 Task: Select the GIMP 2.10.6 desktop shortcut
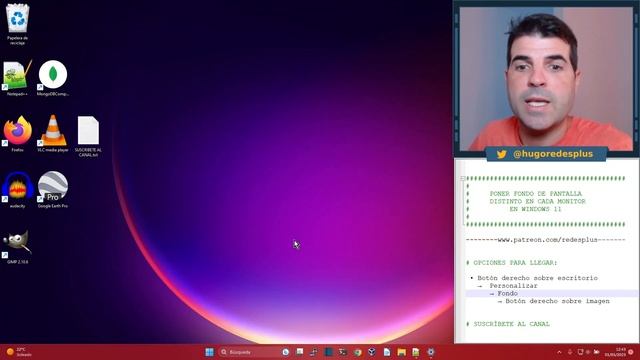(18, 247)
